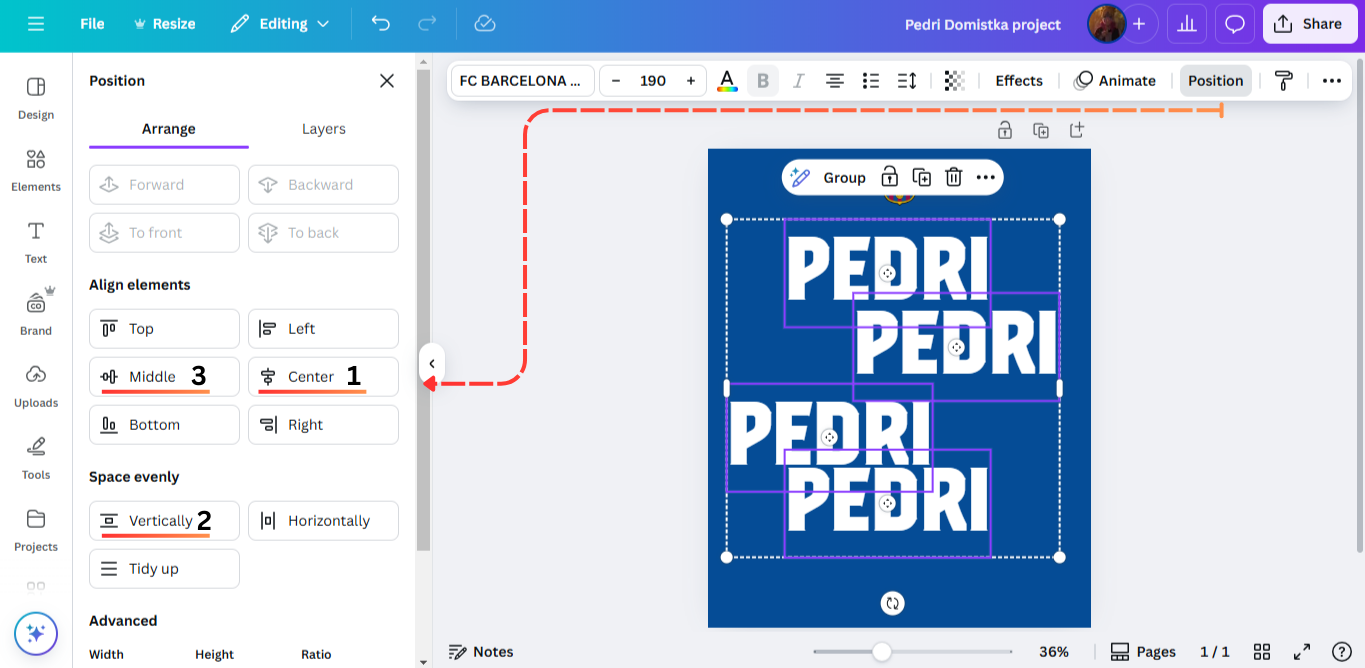Space elements evenly Horizontally
This screenshot has height=668, width=1365.
[323, 521]
